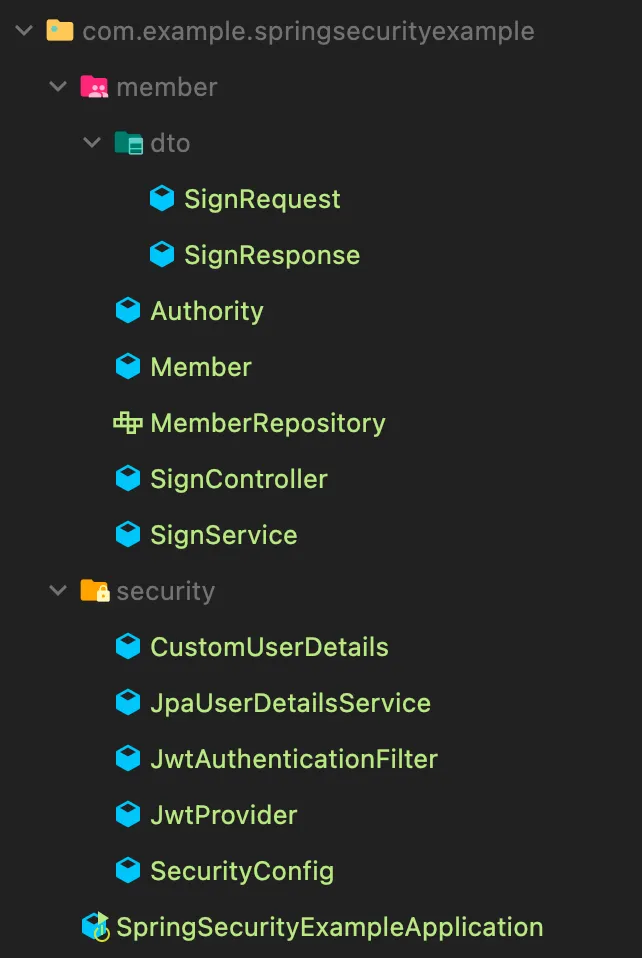Screen dimensions: 642x958
Task: Click the dto folder icon
Action: click(128, 143)
